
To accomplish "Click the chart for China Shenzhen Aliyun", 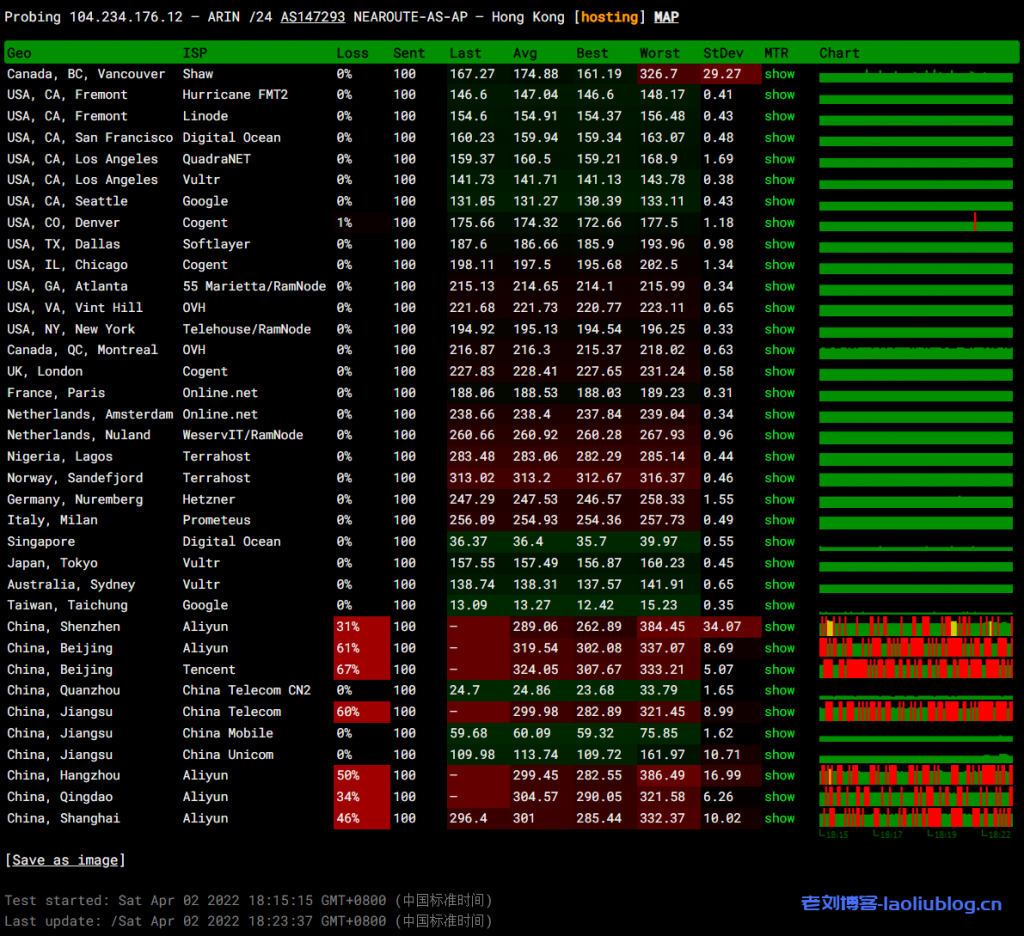I will 915,627.
